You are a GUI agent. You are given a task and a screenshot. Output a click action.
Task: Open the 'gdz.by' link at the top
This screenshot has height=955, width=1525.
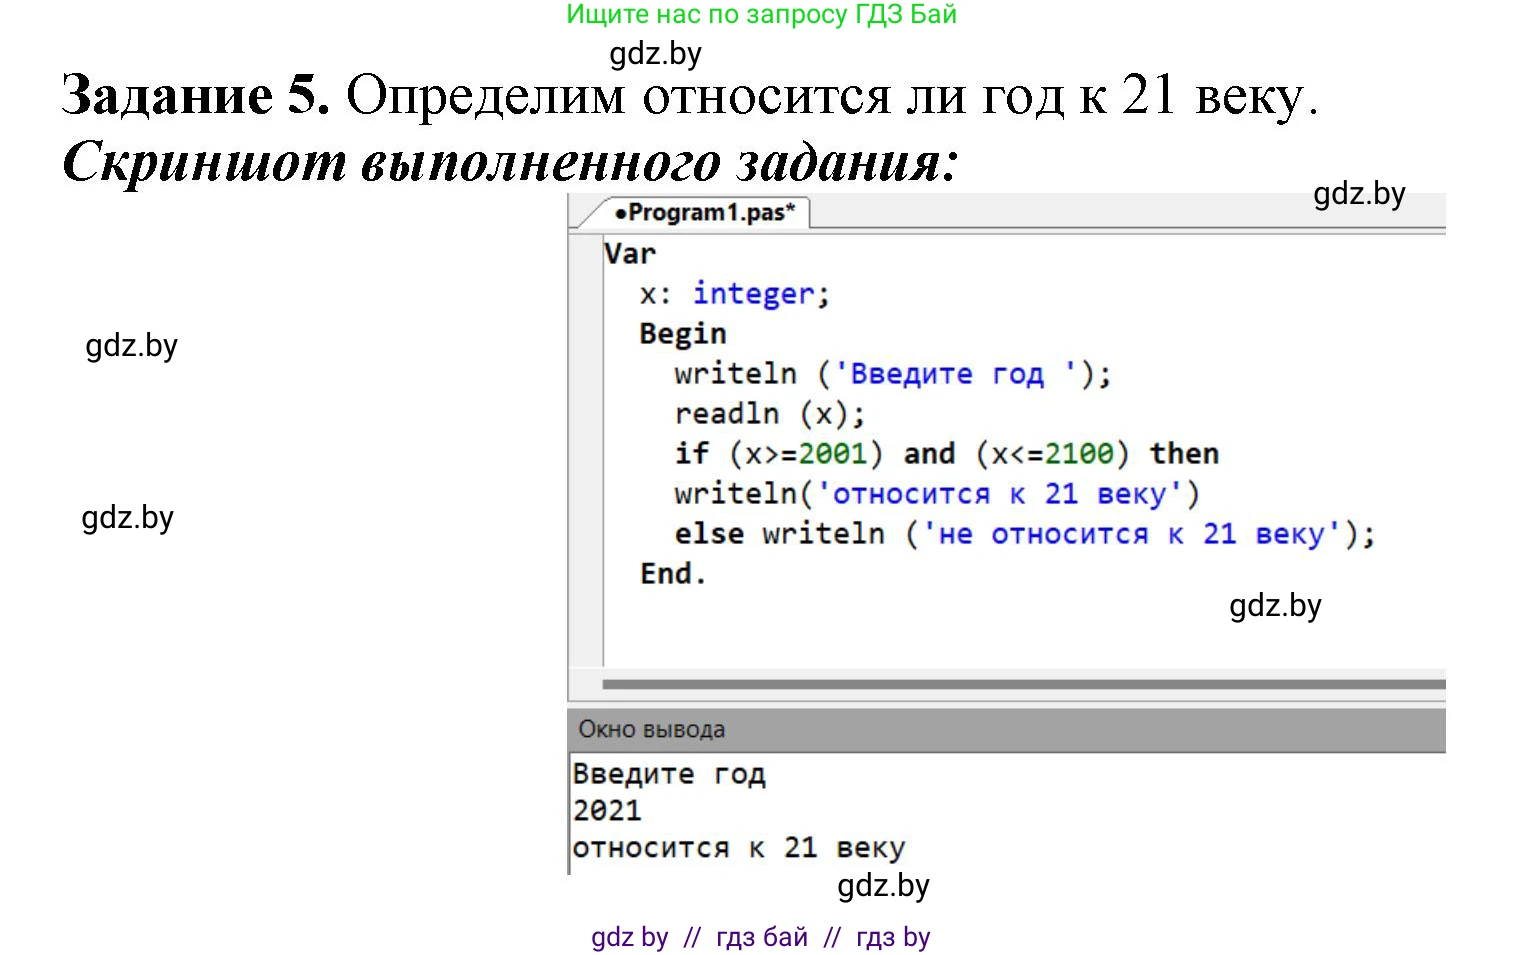[657, 52]
